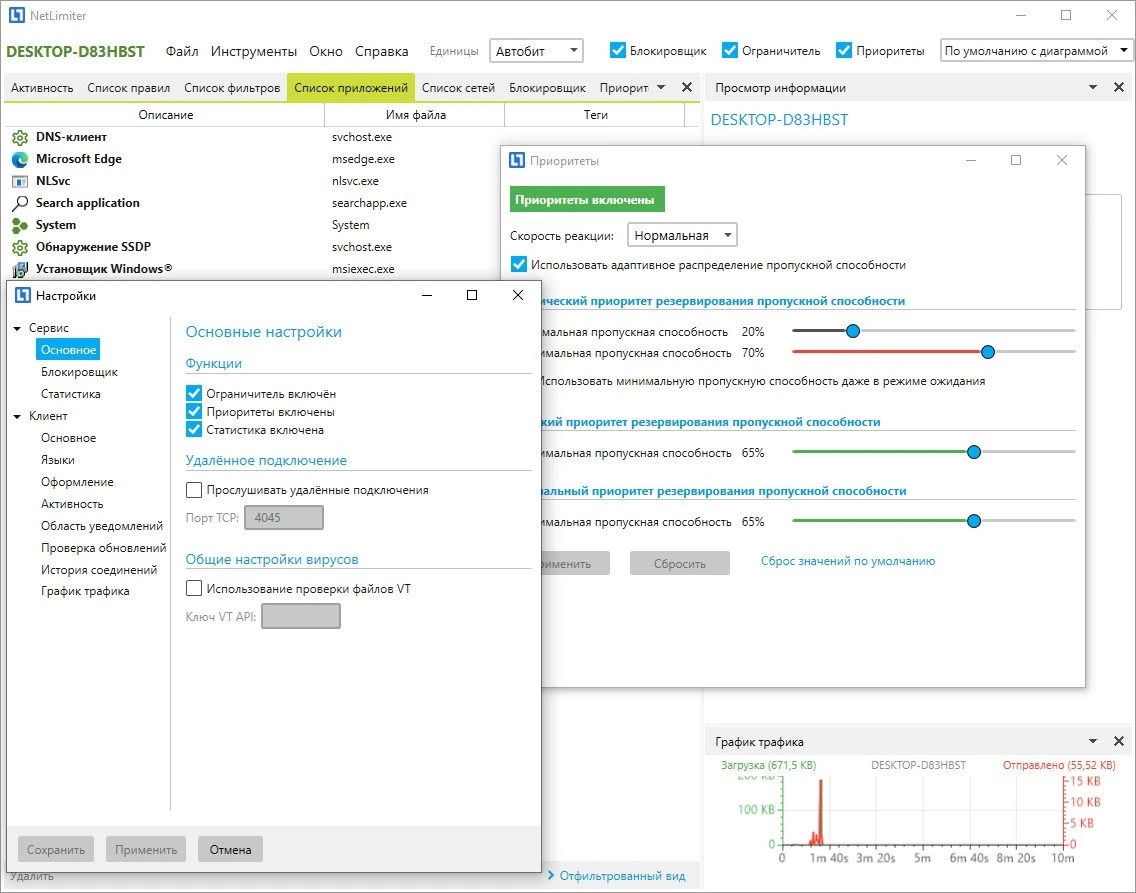
Task: Open the Справка menu
Action: coord(382,51)
